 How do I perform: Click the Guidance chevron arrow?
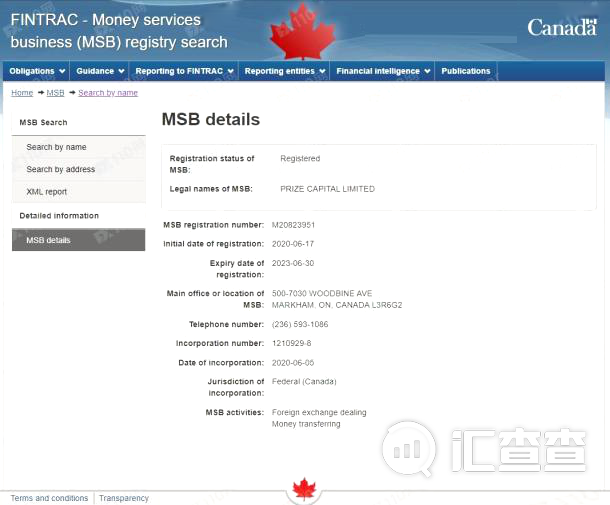(x=121, y=71)
